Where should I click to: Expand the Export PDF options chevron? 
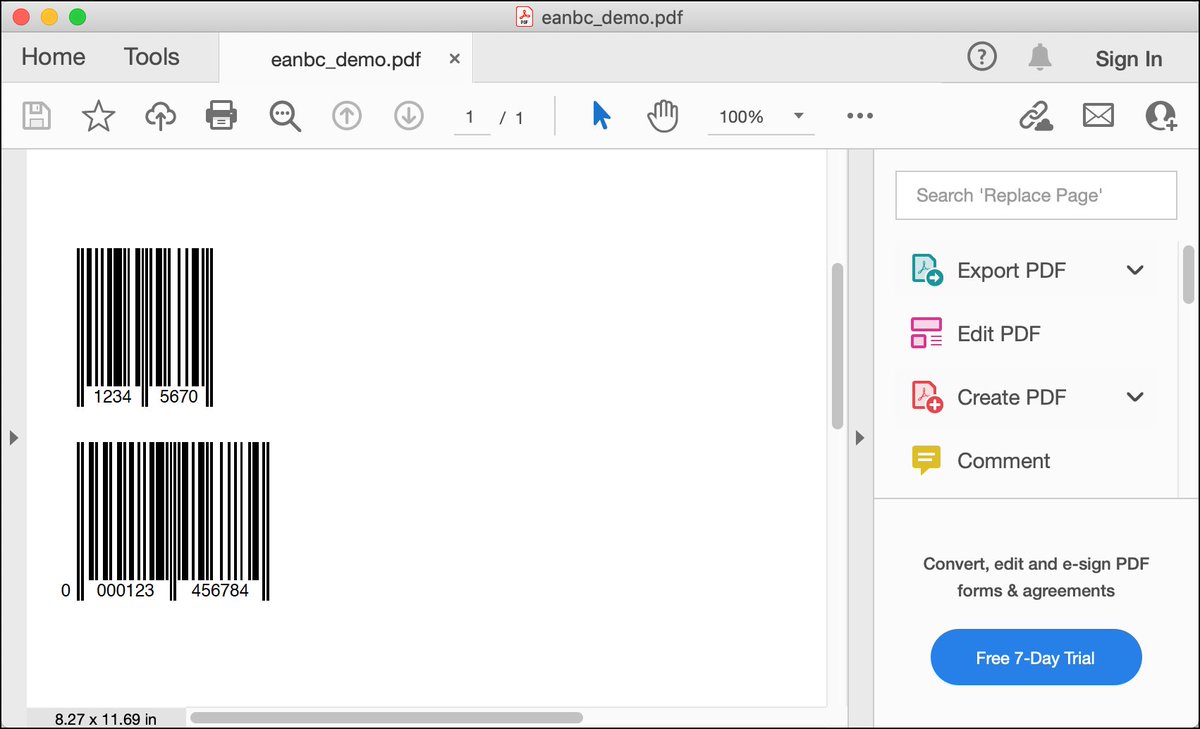1135,270
